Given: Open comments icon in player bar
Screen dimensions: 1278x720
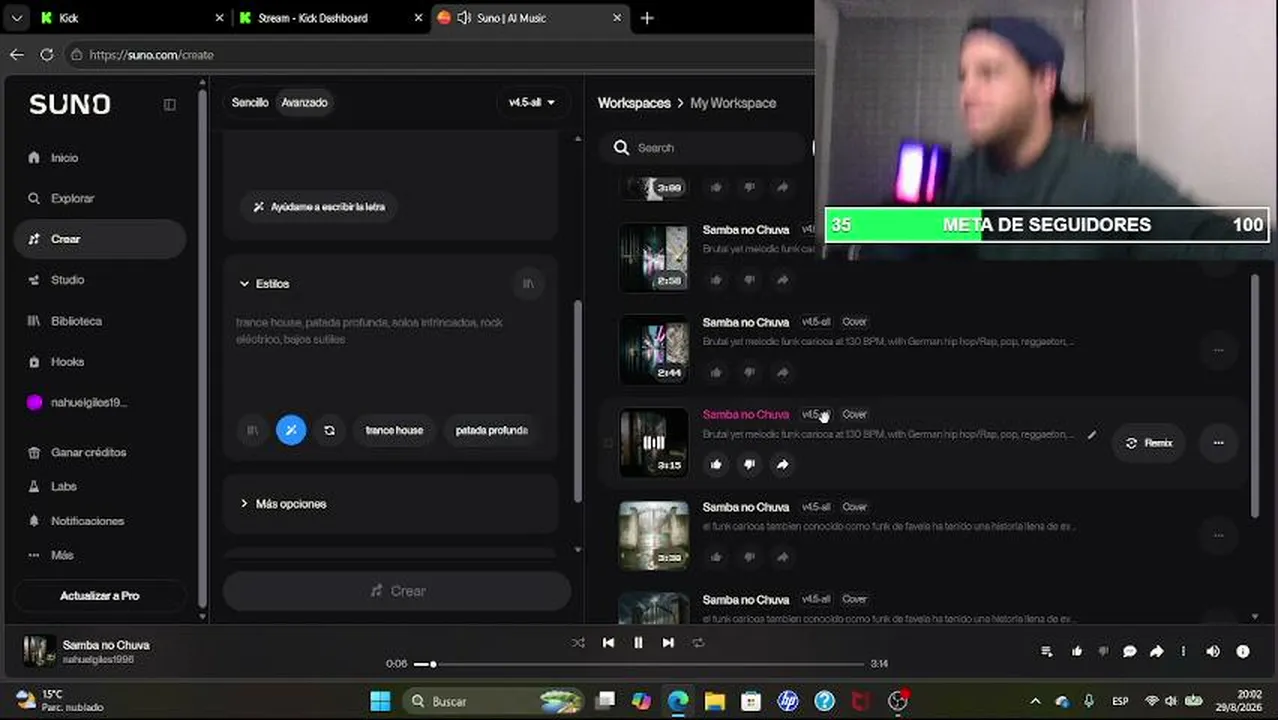Looking at the screenshot, I should click(x=1130, y=652).
